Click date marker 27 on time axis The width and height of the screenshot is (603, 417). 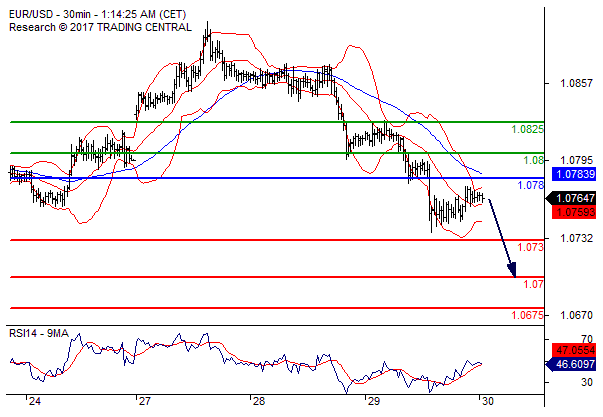145,401
